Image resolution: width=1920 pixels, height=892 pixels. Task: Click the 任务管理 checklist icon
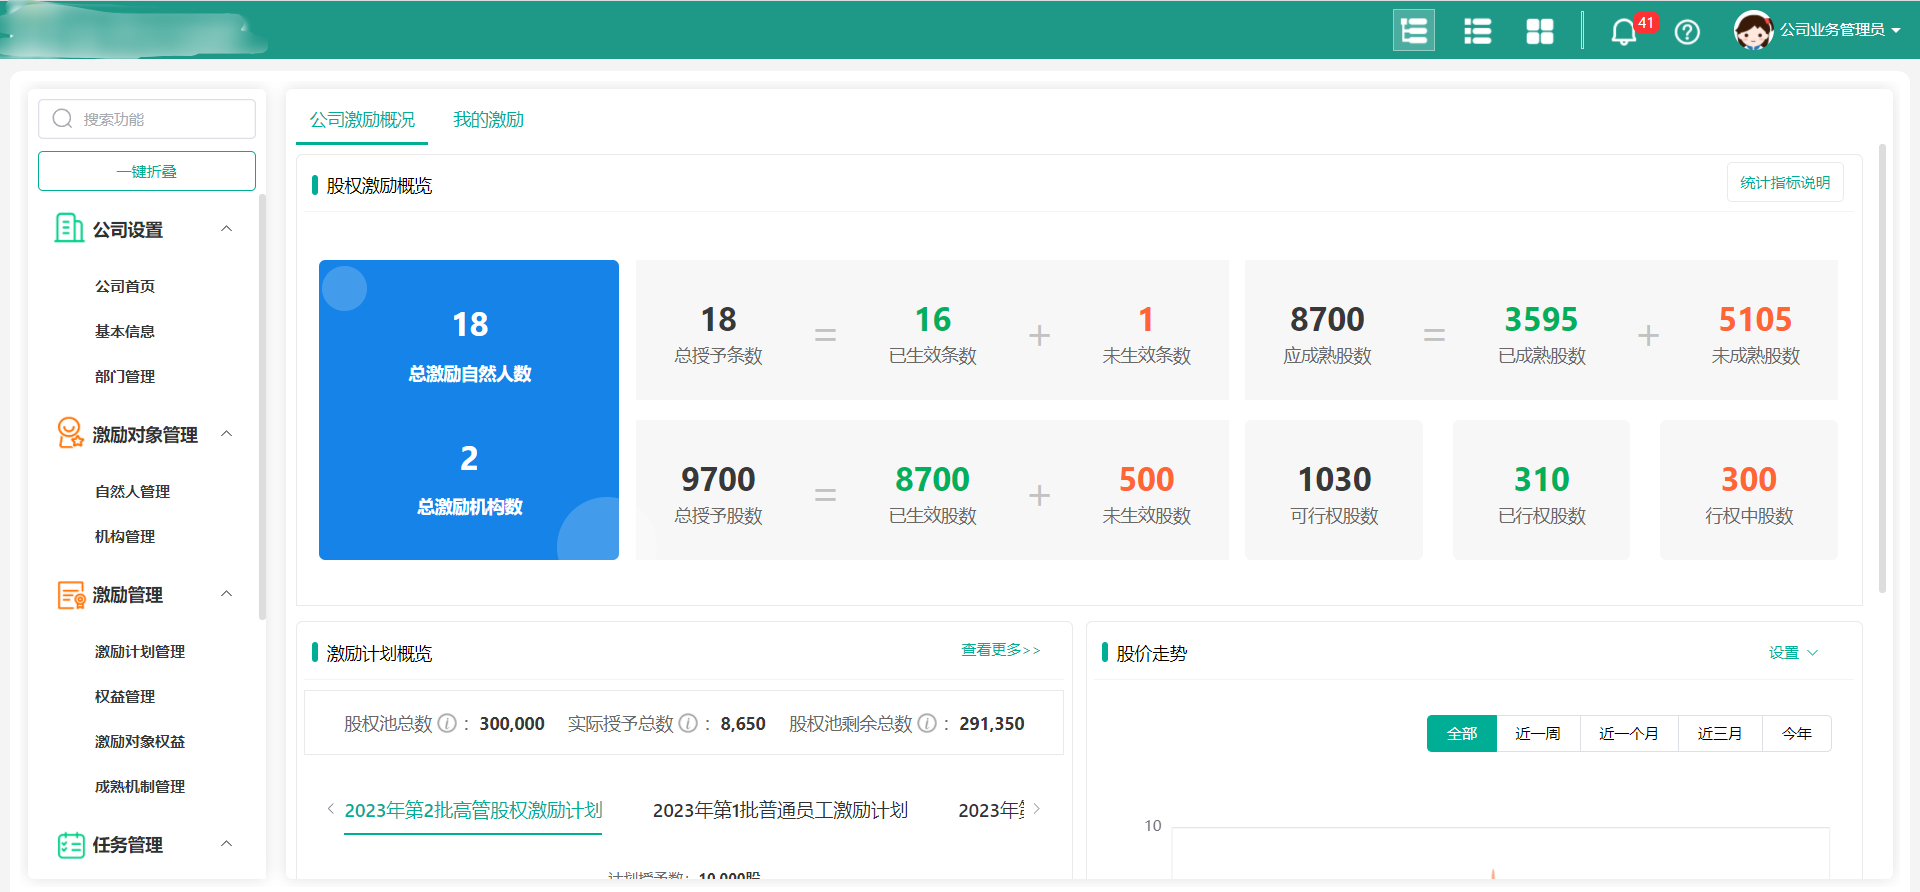click(x=71, y=845)
